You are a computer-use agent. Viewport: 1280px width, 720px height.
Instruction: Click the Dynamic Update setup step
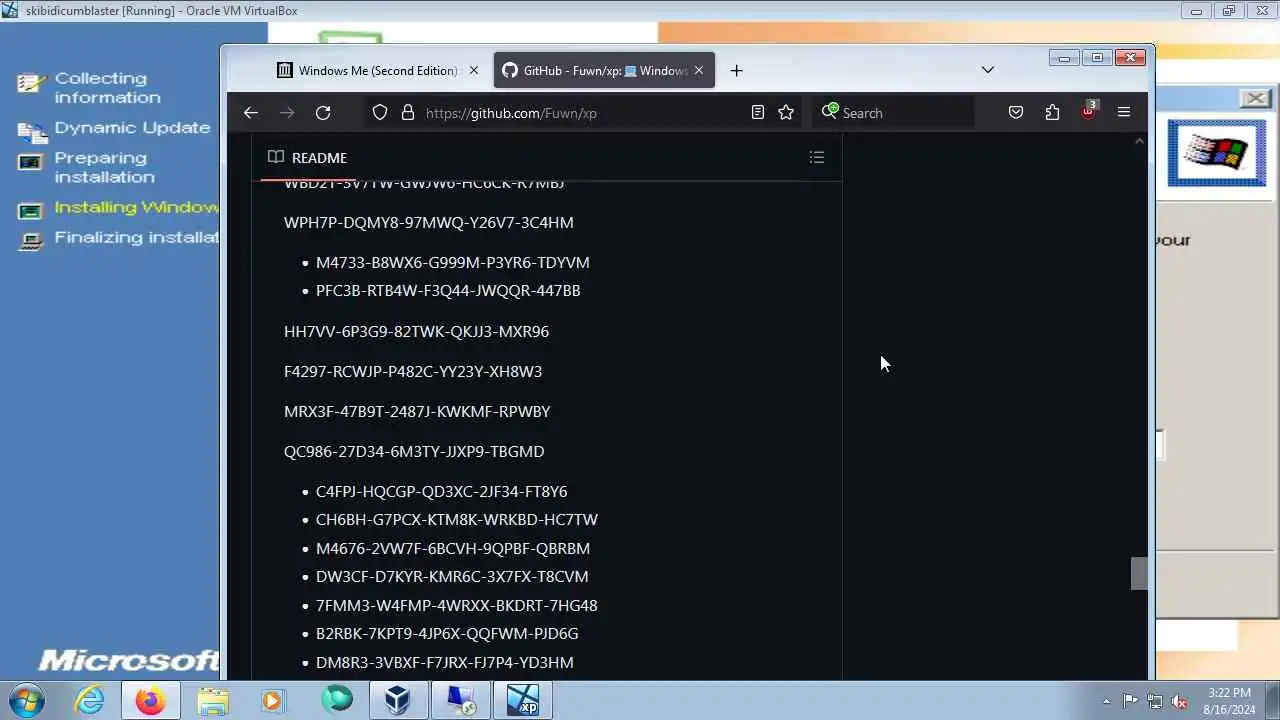pyautogui.click(x=132, y=128)
